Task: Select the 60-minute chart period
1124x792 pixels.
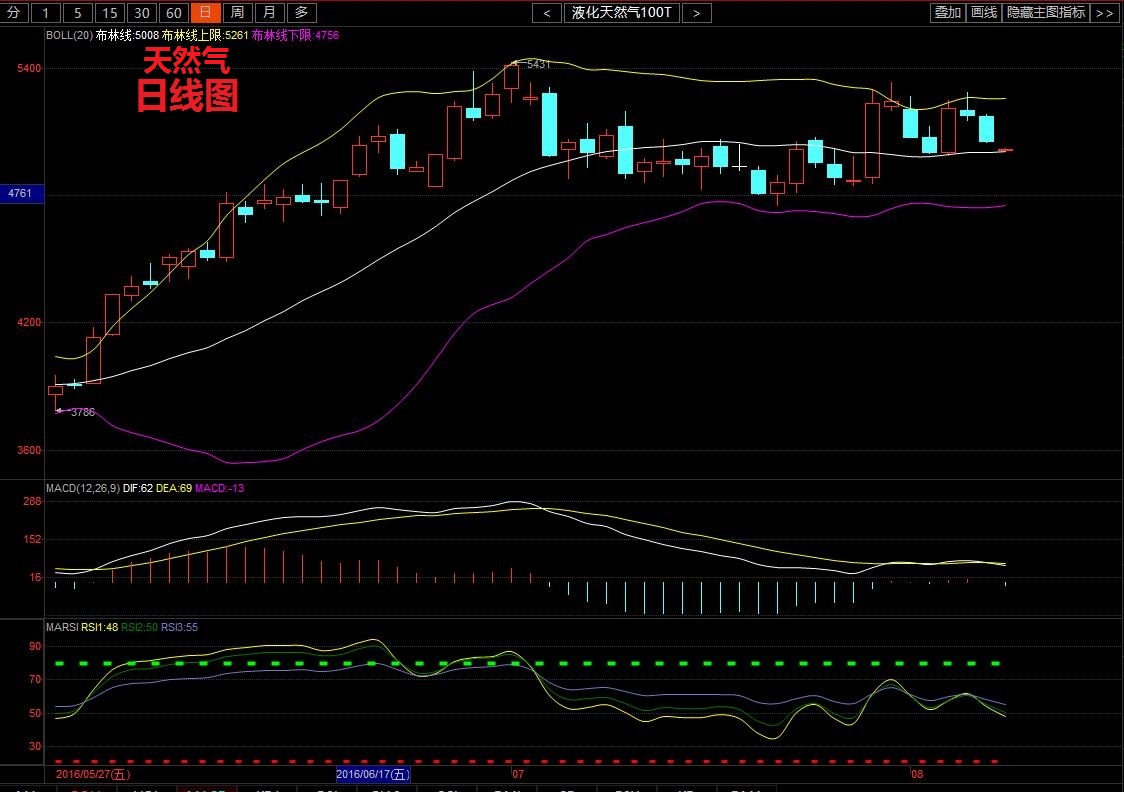Action: click(174, 12)
